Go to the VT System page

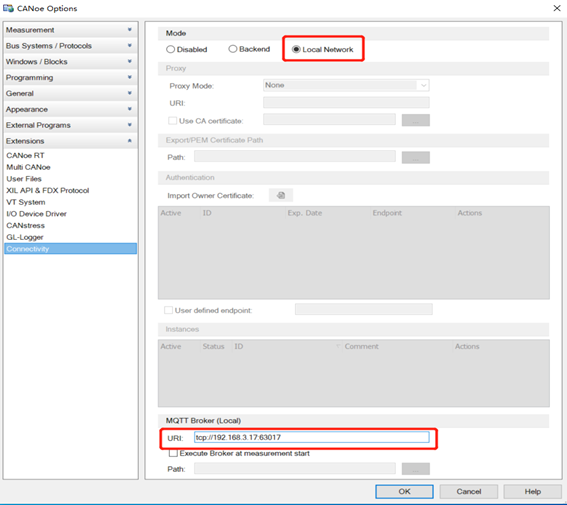tap(26, 202)
